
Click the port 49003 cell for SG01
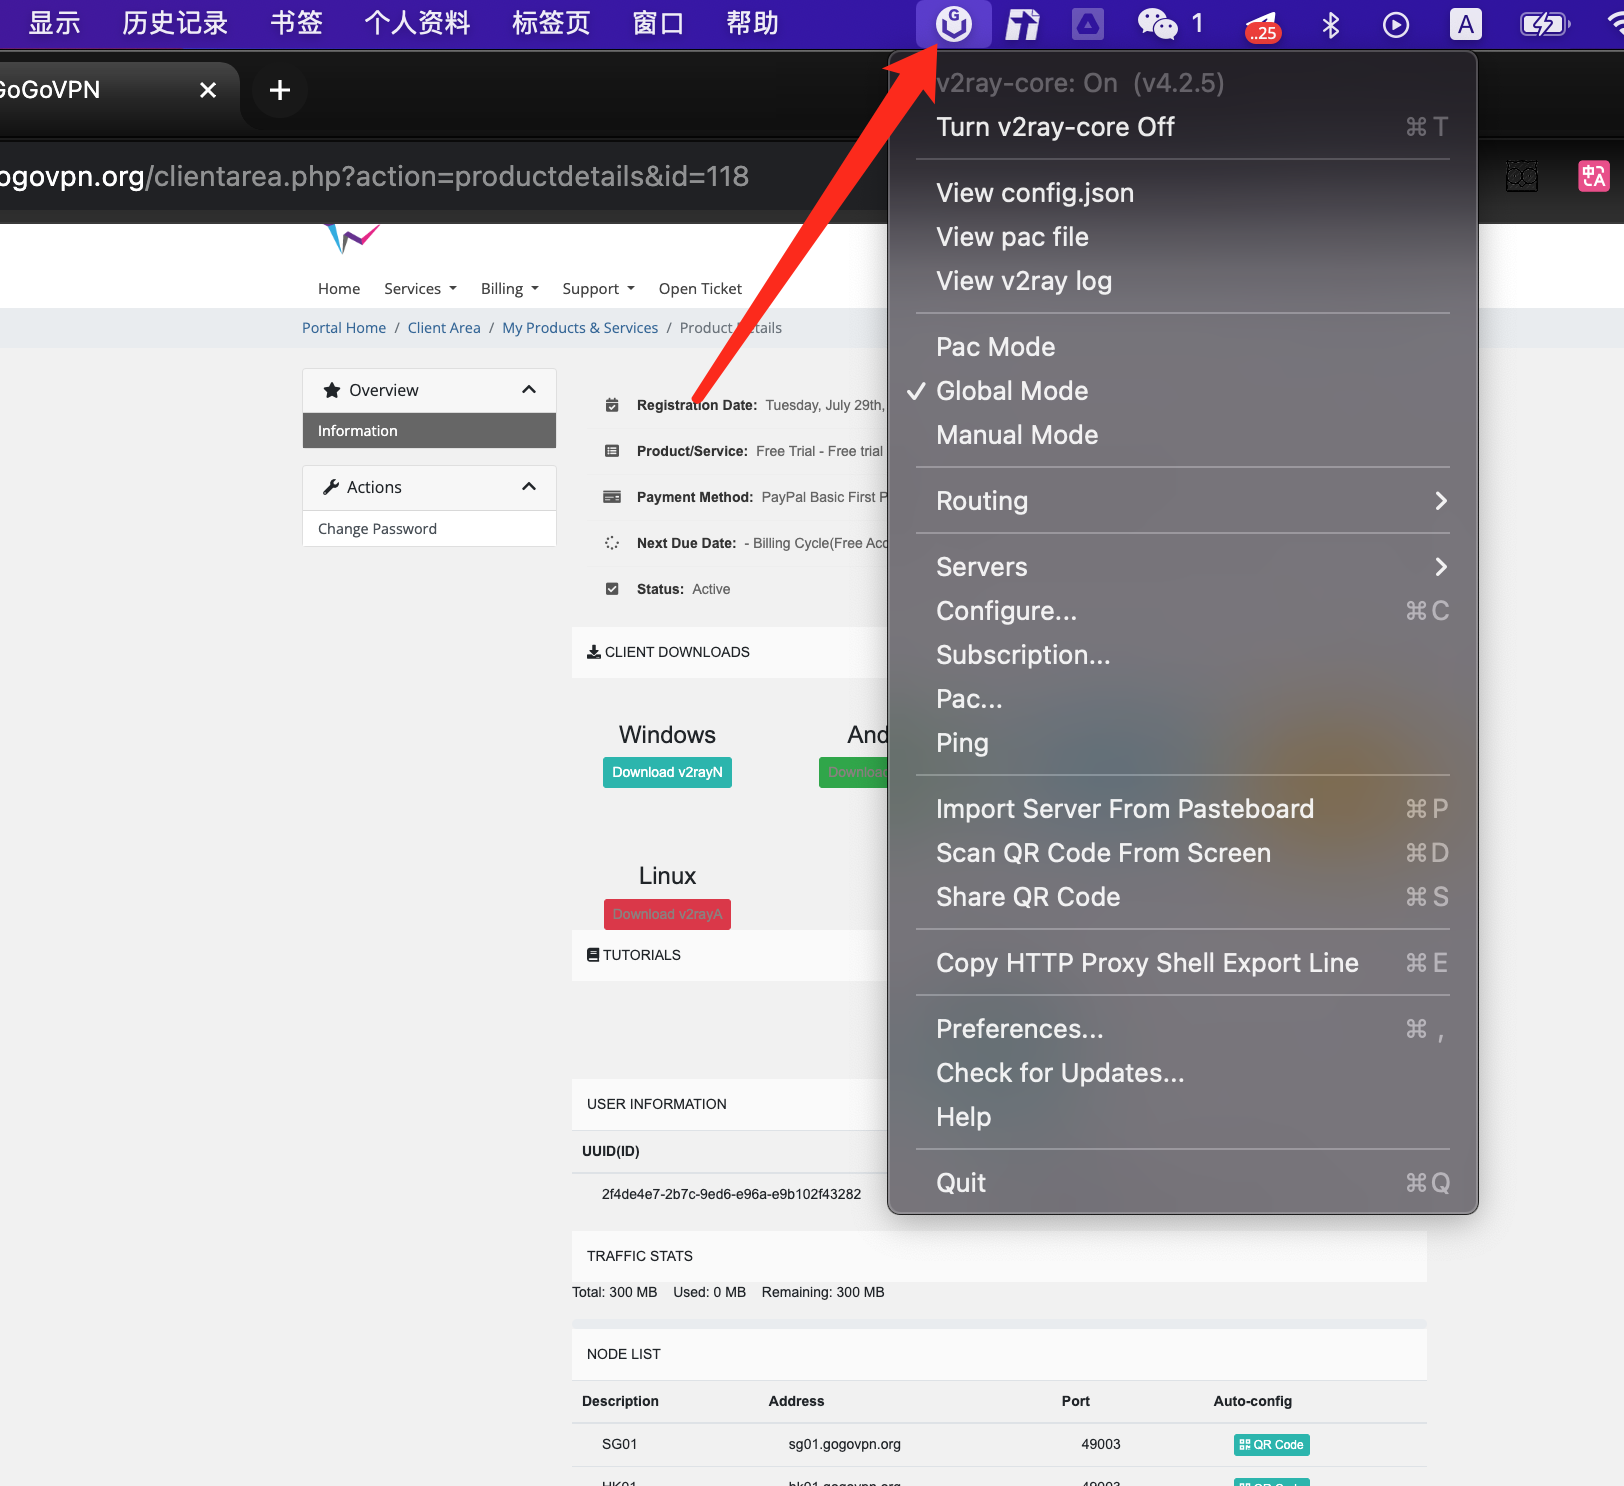coord(1100,1445)
